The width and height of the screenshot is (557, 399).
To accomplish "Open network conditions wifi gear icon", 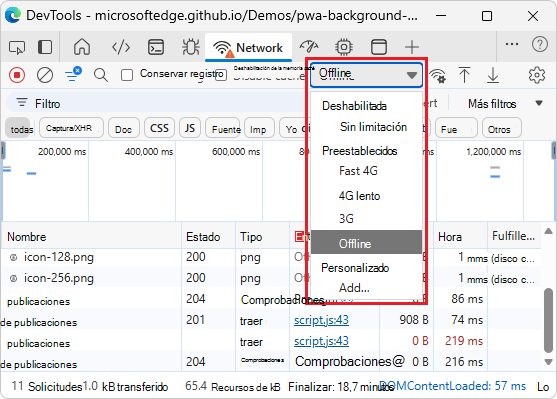I will pyautogui.click(x=437, y=75).
